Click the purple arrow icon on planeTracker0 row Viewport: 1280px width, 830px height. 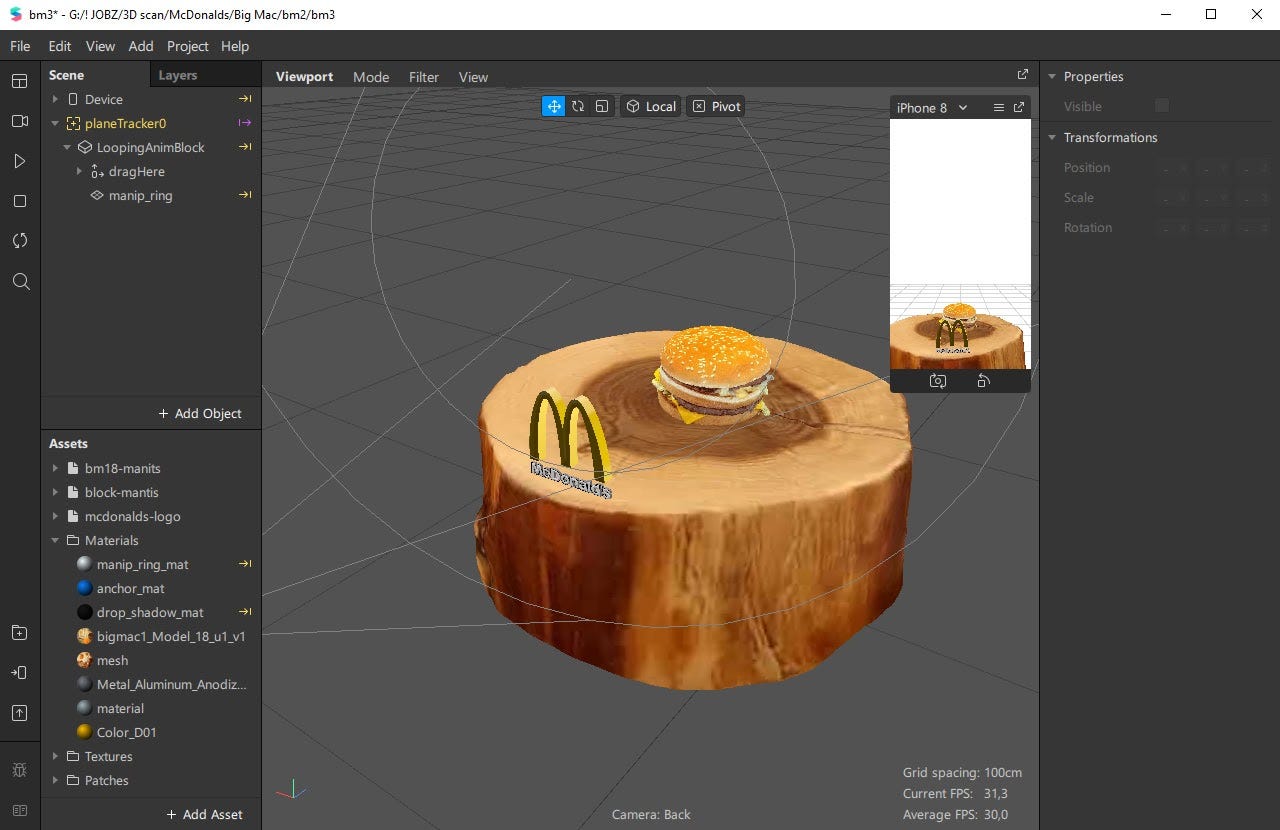coord(245,123)
